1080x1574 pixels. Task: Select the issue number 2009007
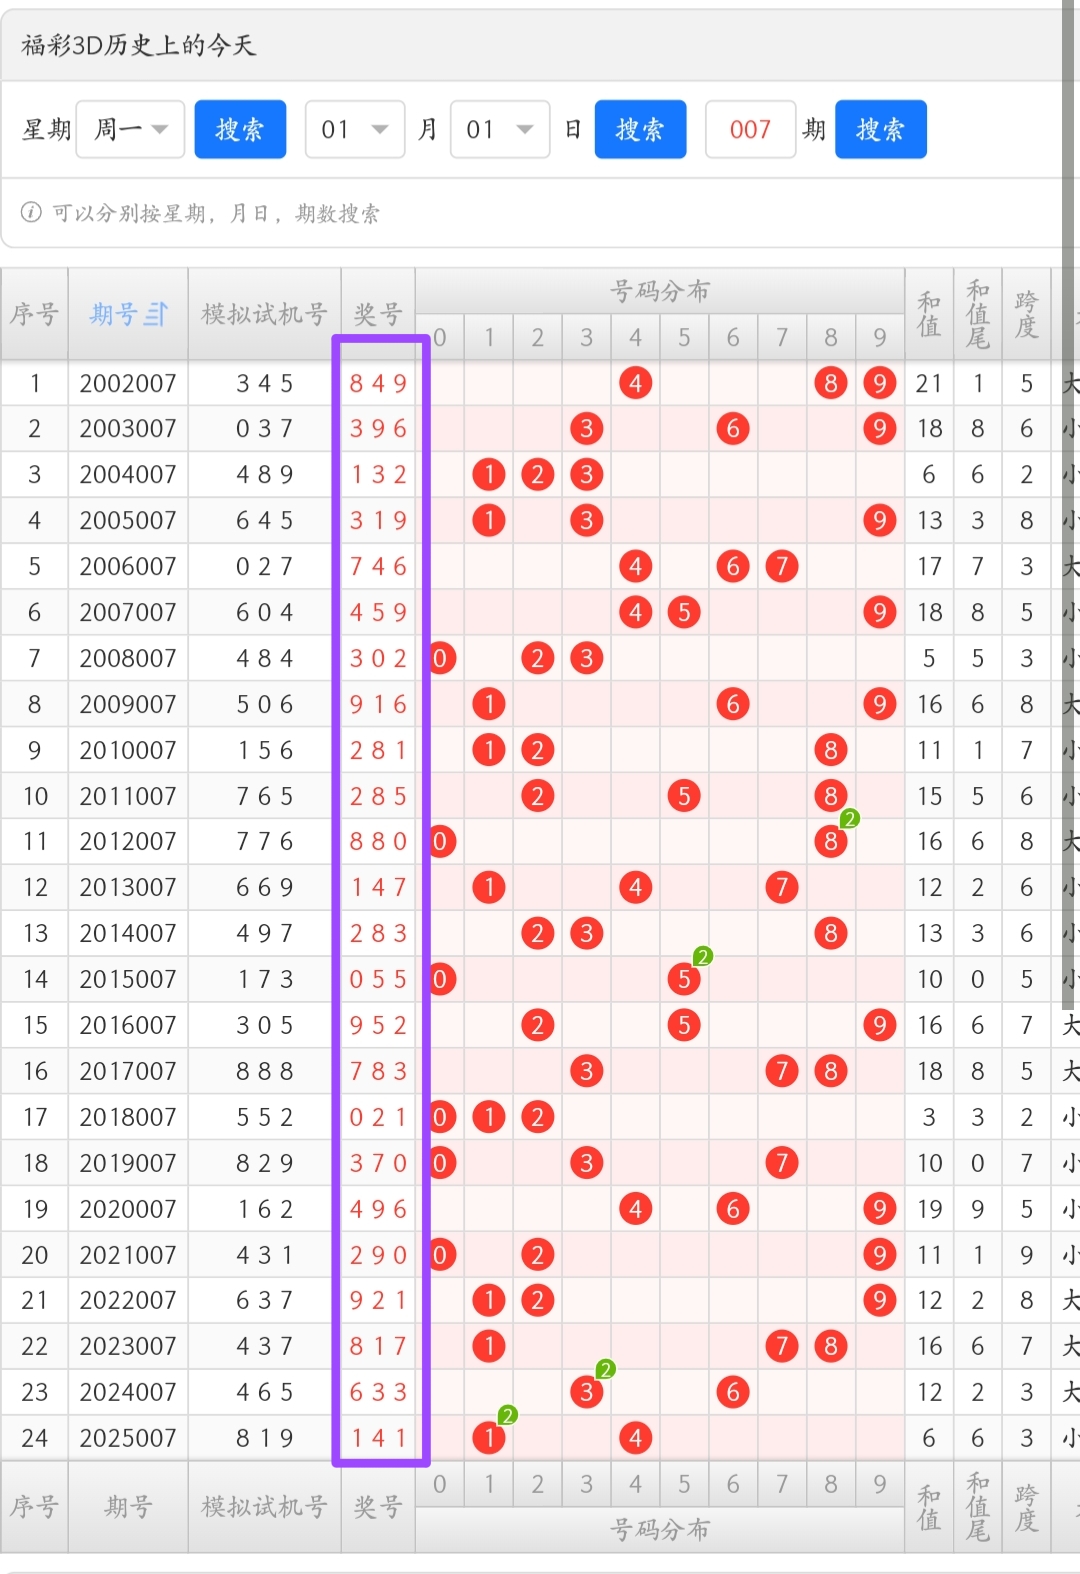coord(128,704)
